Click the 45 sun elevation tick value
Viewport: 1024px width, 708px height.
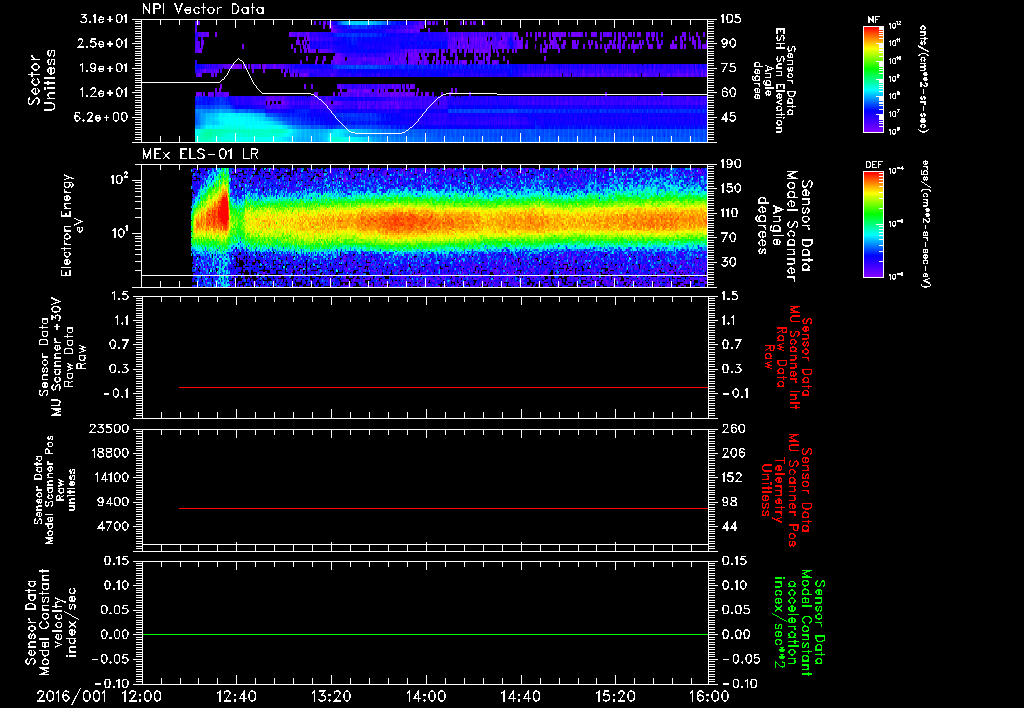pyautogui.click(x=728, y=117)
